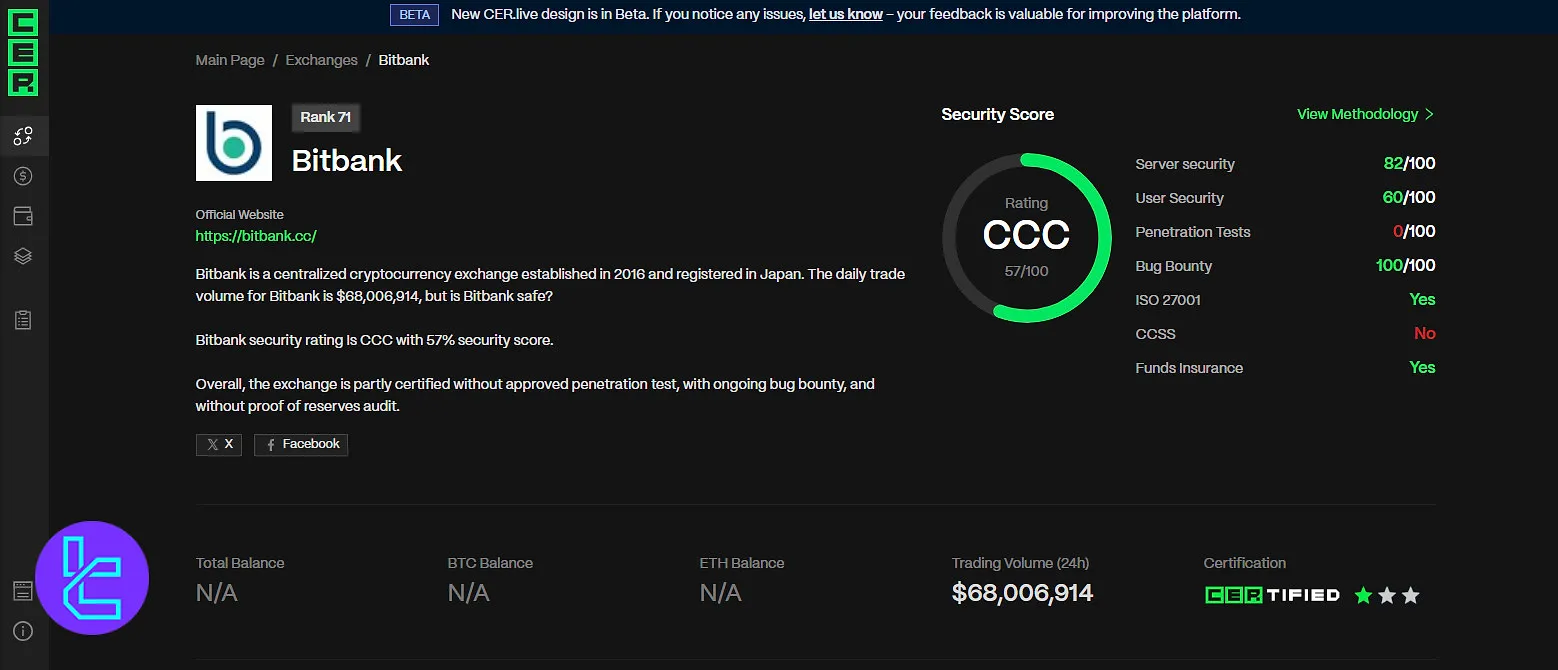This screenshot has height=670, width=1558.
Task: Open the bitbank.cc official website link
Action: coord(256,236)
